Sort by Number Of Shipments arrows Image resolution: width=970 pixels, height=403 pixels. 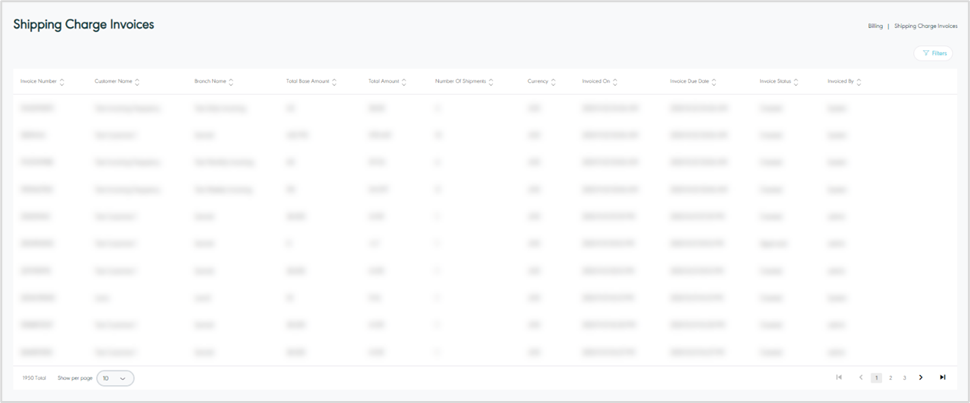pos(491,82)
